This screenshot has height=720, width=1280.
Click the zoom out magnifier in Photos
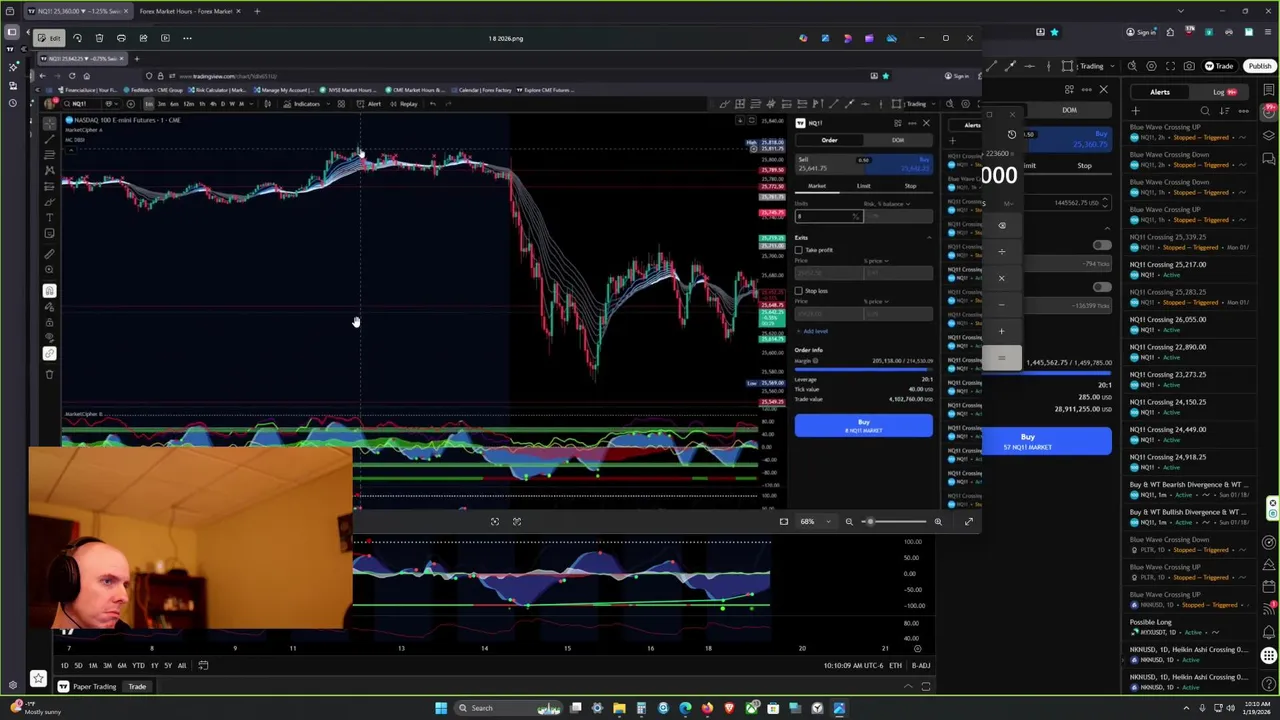coord(849,521)
